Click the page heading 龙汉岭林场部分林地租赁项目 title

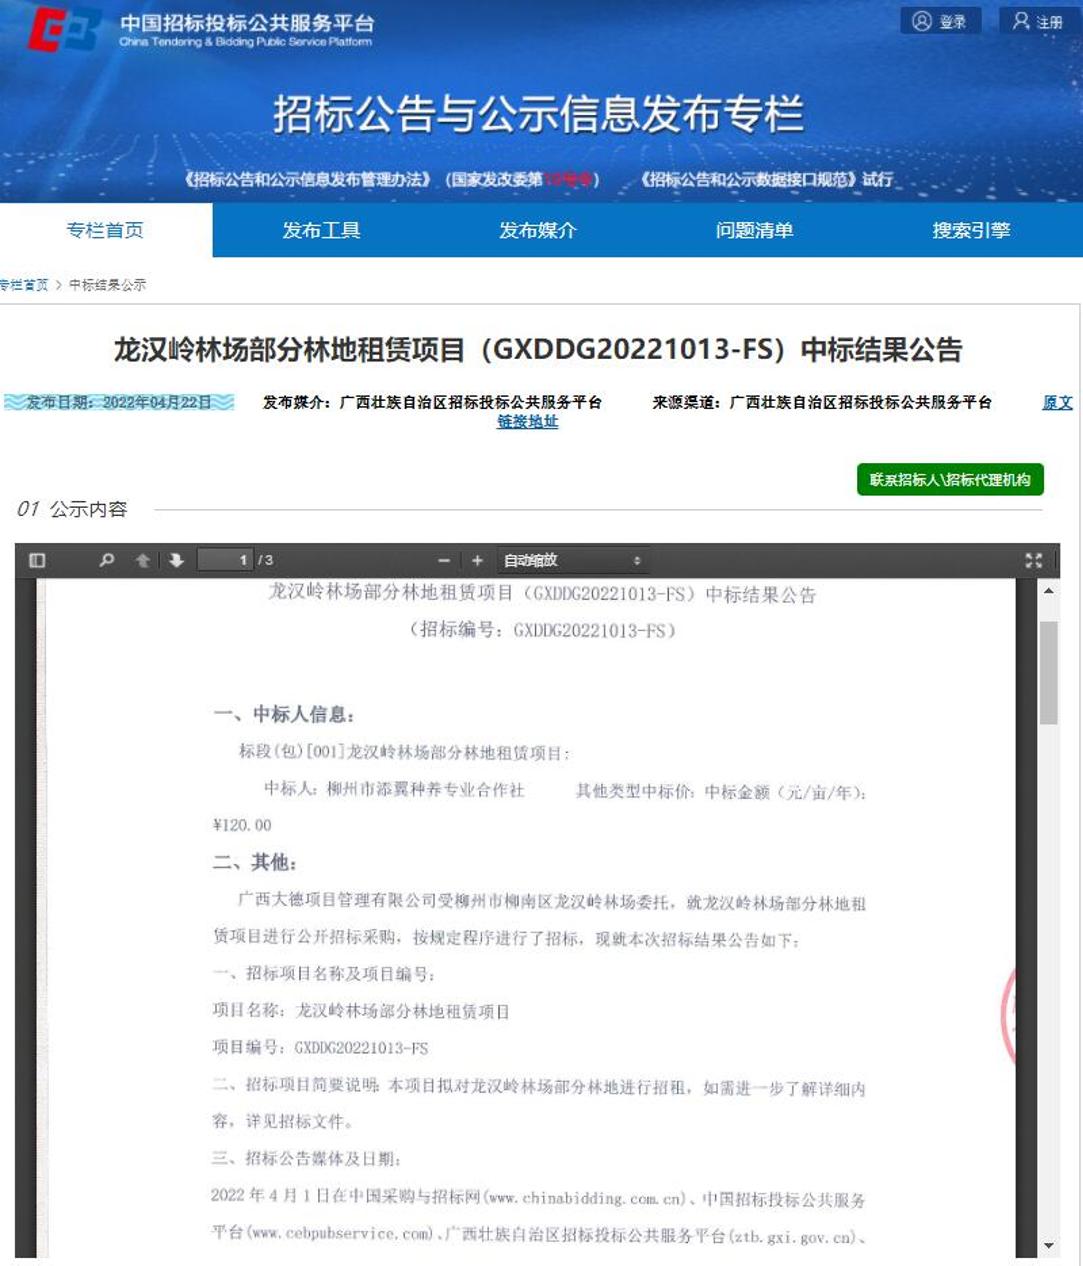click(538, 350)
